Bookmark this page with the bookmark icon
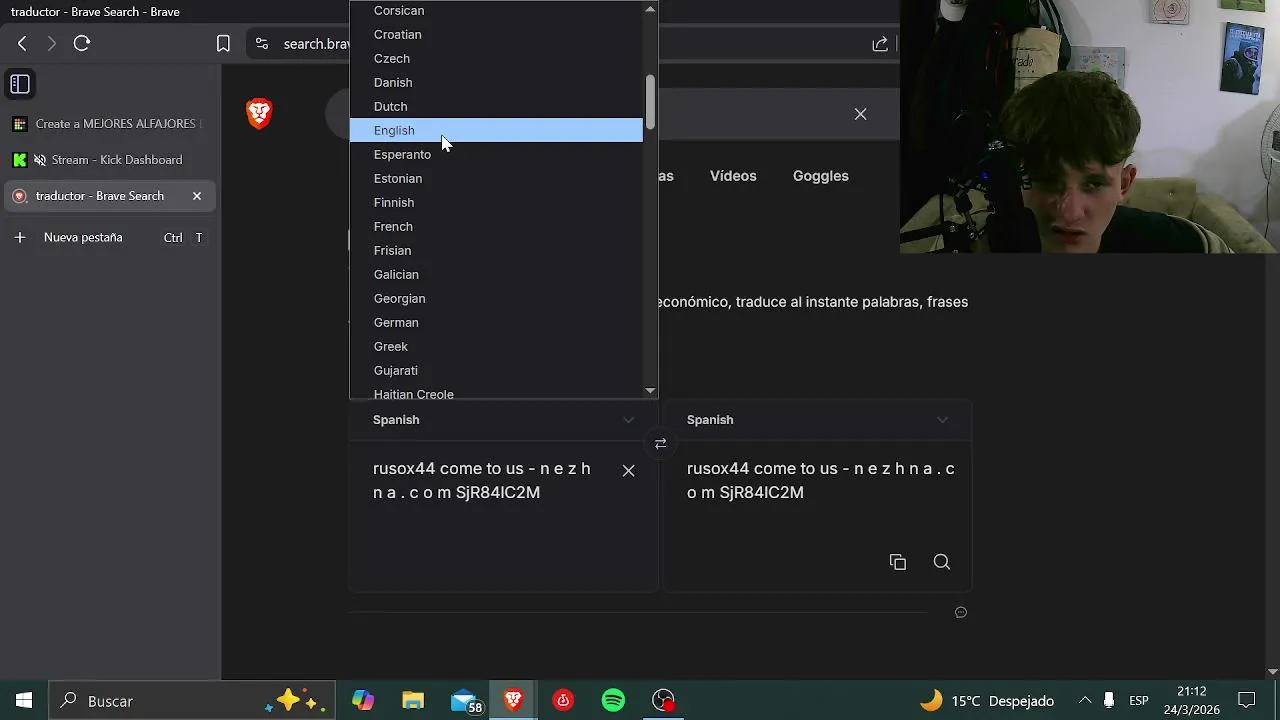Screen dimensions: 1280x720 [x=223, y=43]
